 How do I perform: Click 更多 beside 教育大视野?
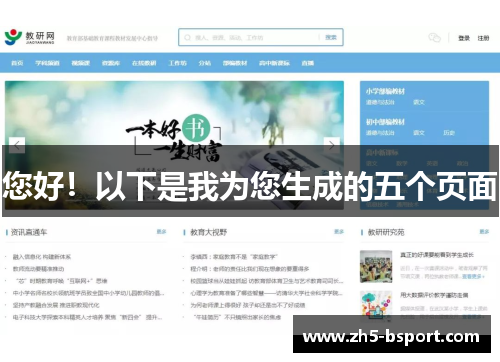click(x=339, y=231)
